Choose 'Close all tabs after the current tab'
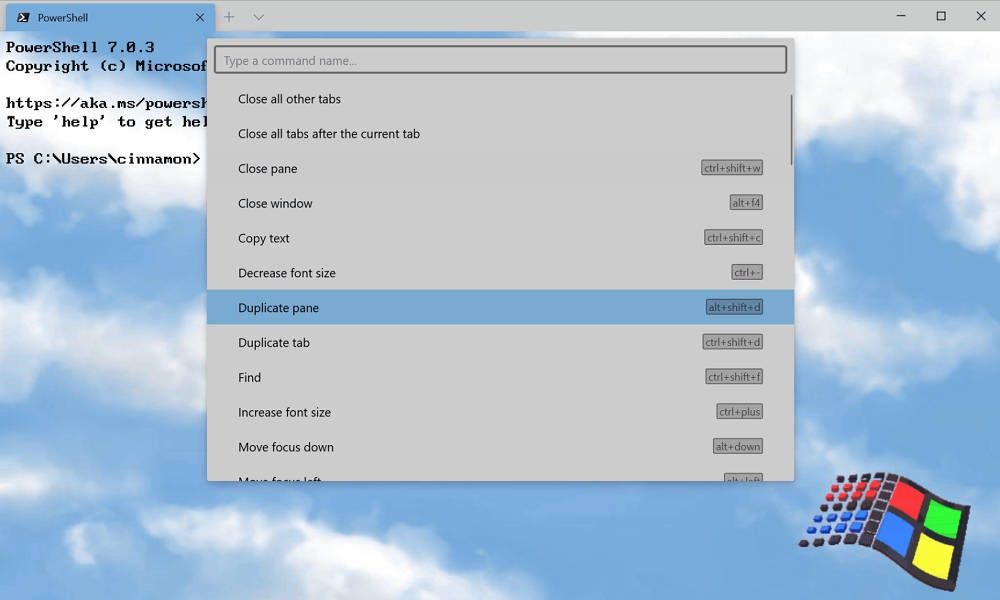 coord(500,134)
